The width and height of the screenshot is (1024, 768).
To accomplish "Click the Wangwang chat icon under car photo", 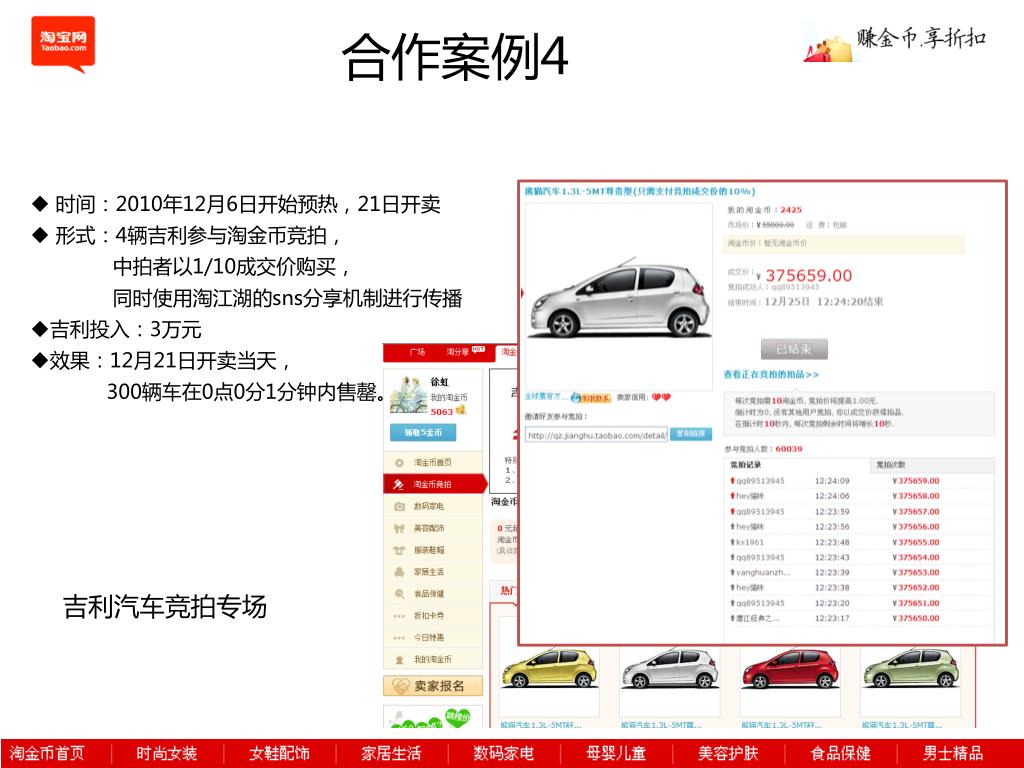I will tap(591, 398).
